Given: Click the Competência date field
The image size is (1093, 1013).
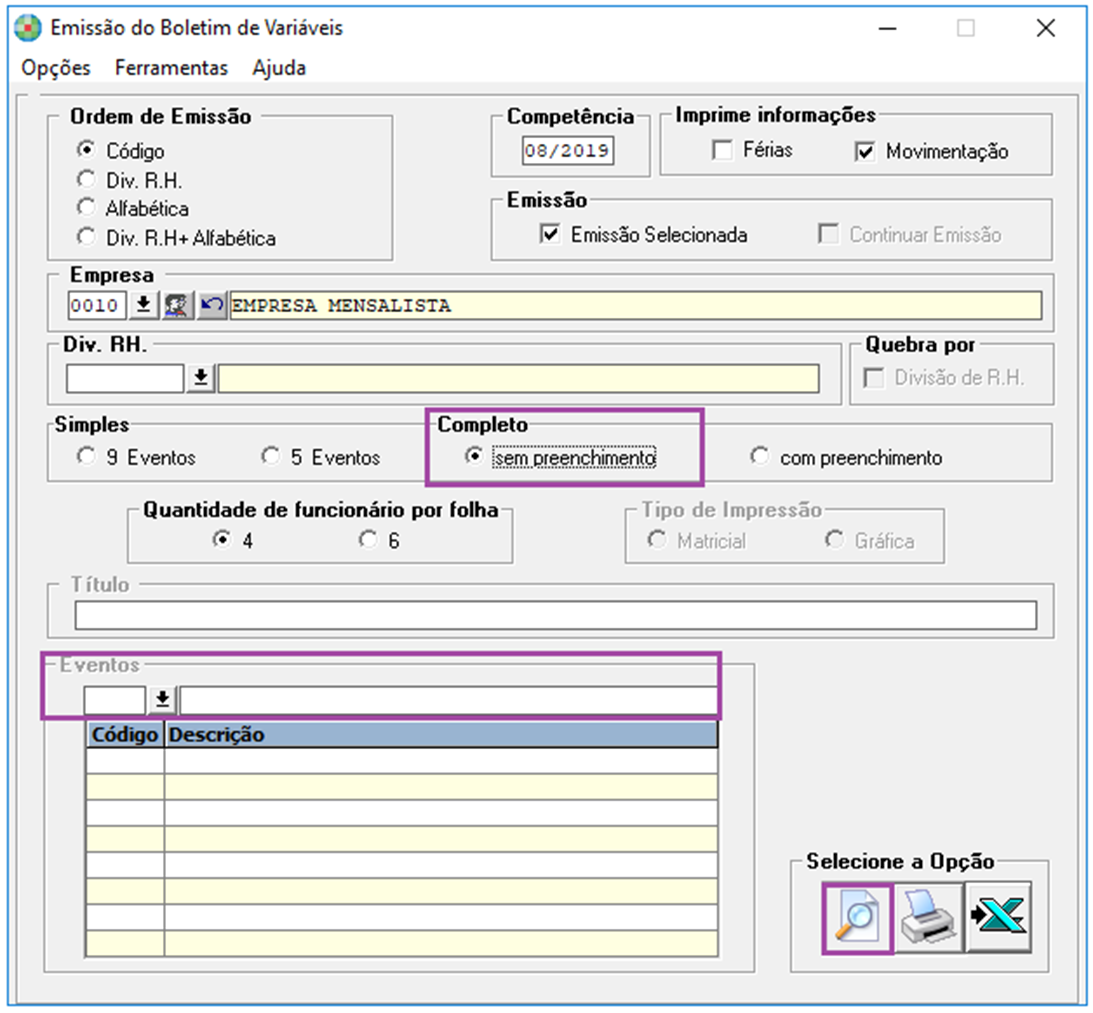Looking at the screenshot, I should (x=567, y=151).
